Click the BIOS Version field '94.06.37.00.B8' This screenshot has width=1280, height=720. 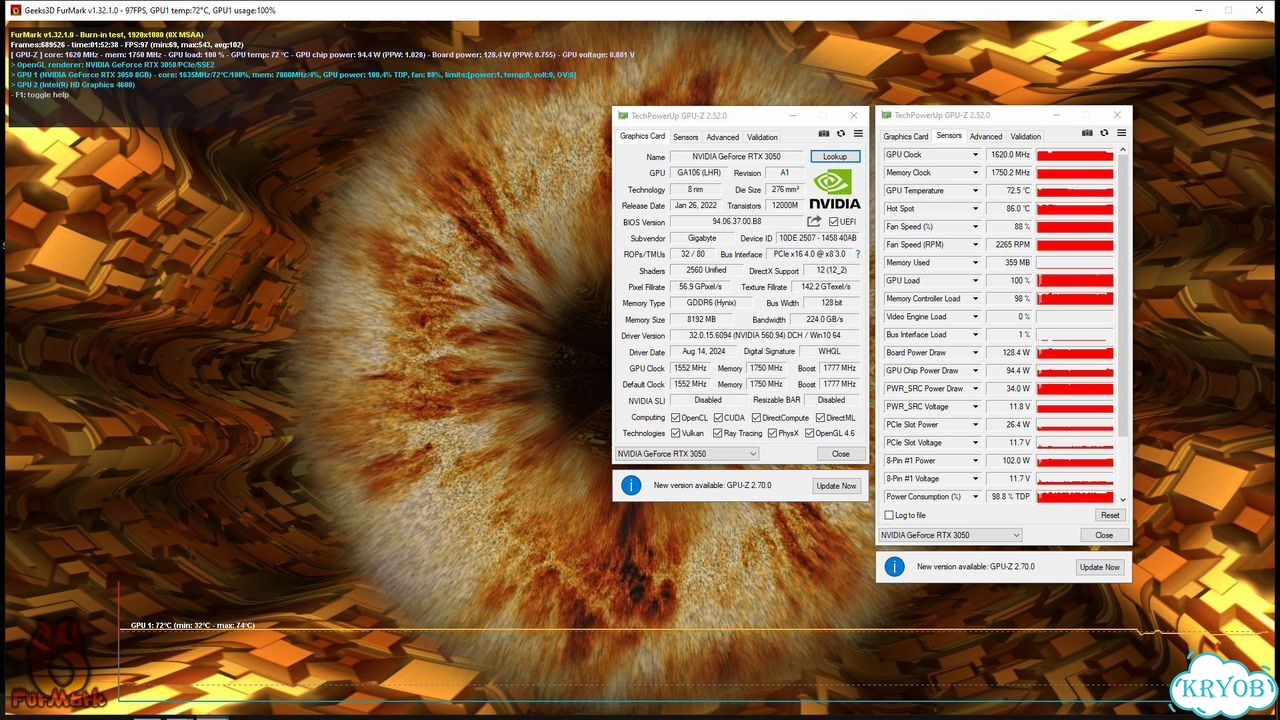pos(737,222)
